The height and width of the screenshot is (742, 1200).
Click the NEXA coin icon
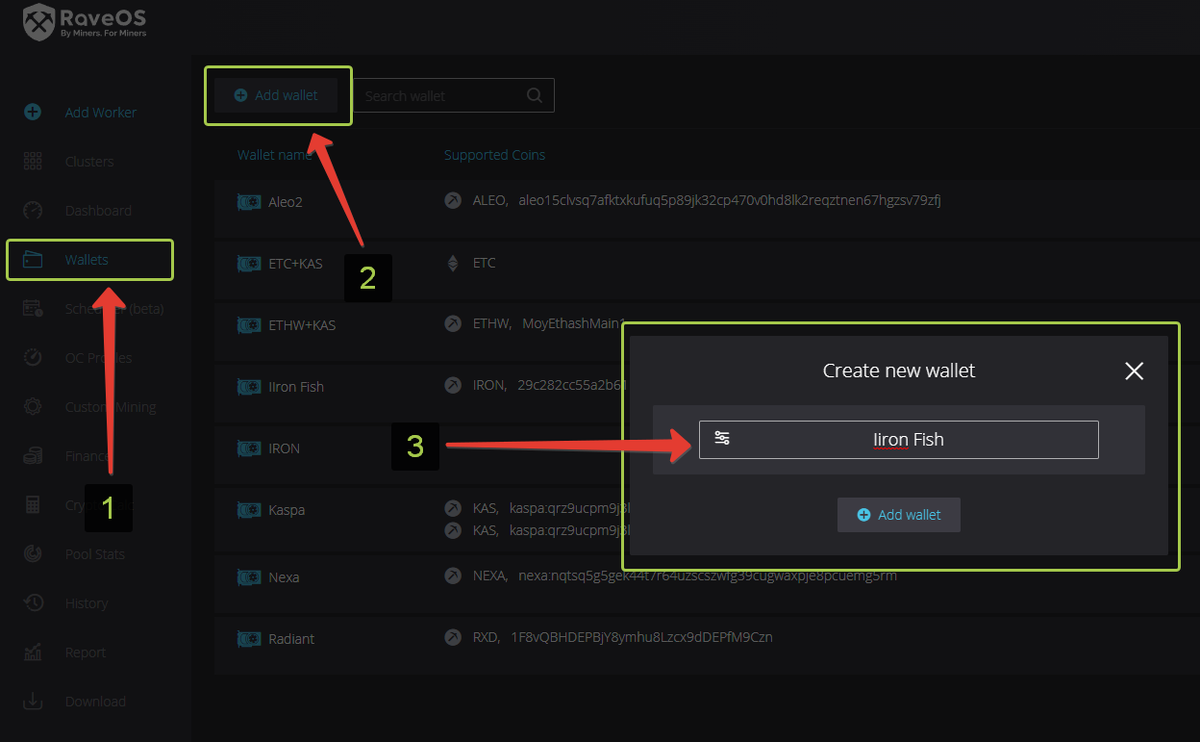pyautogui.click(x=453, y=576)
